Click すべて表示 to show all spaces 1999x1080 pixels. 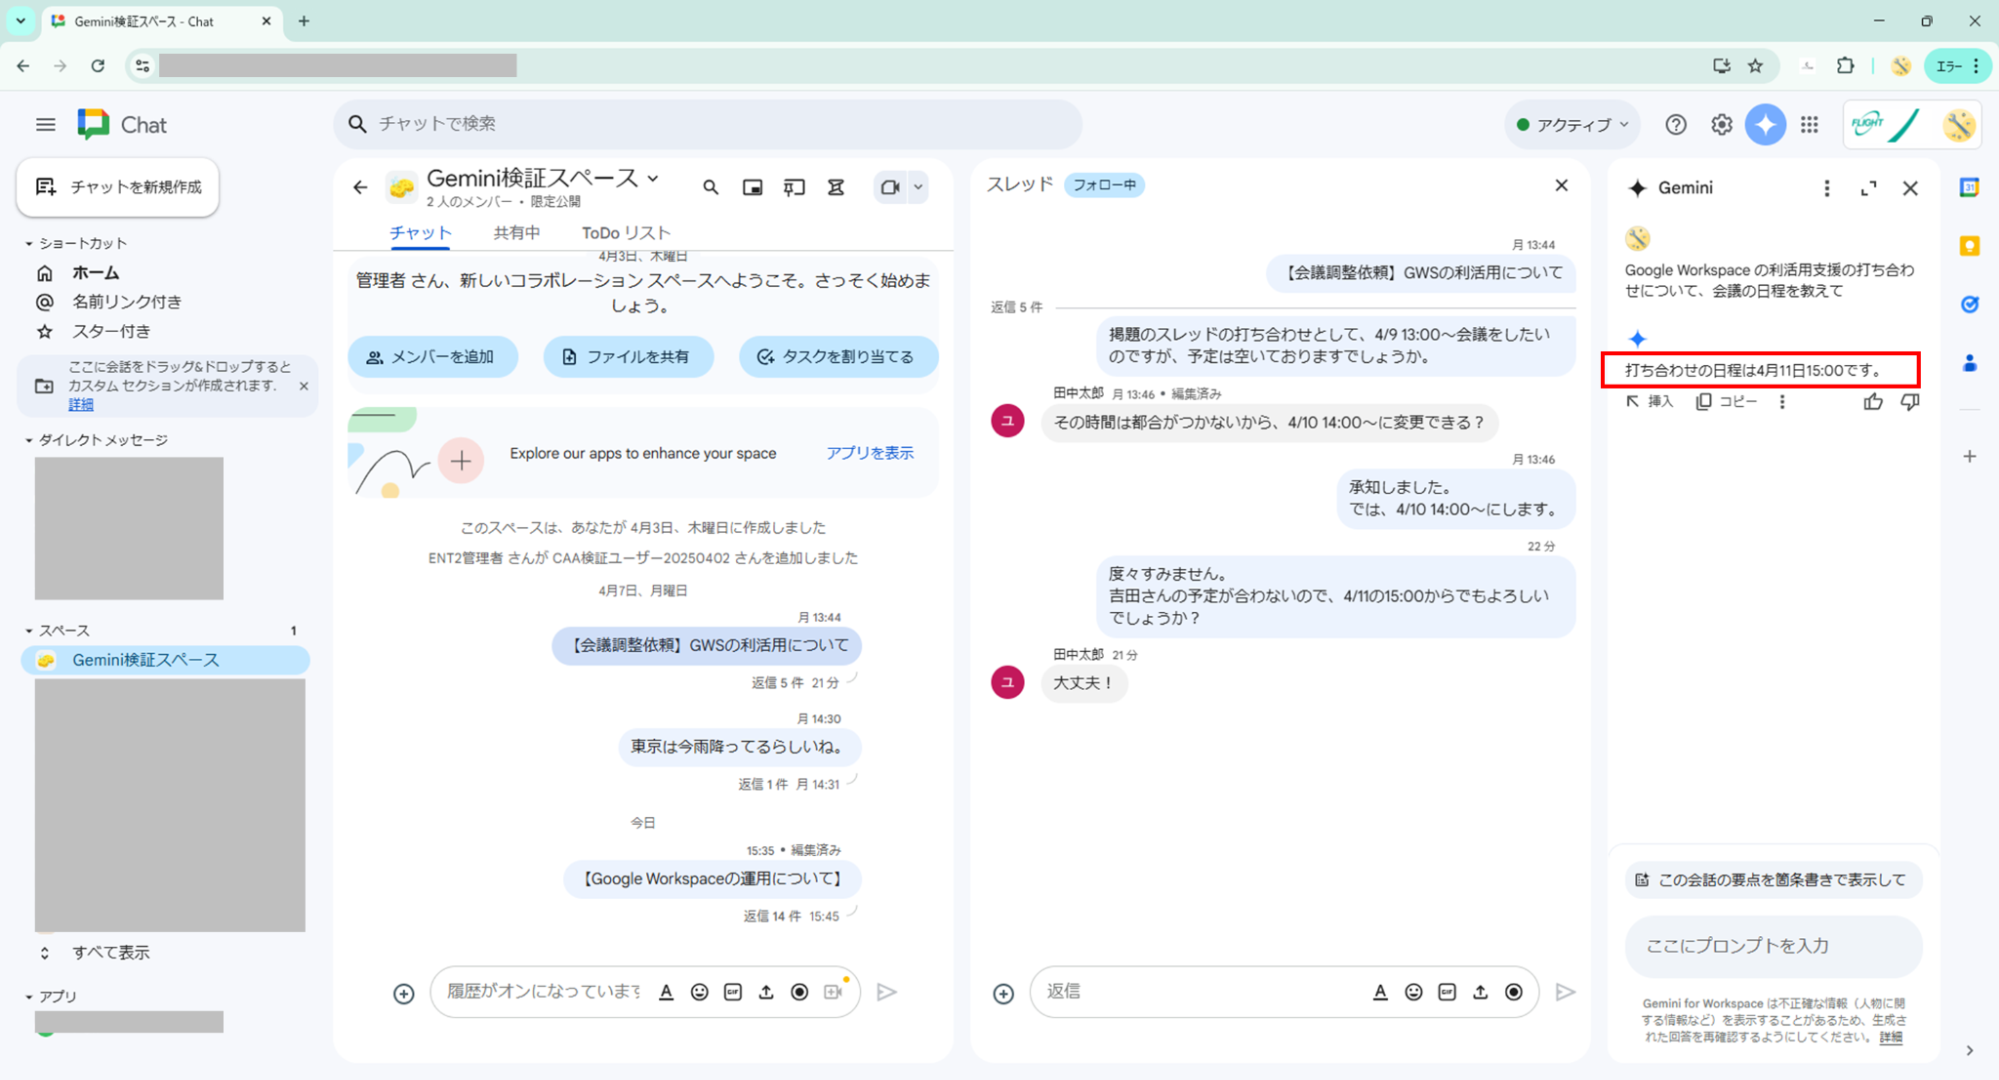click(110, 953)
